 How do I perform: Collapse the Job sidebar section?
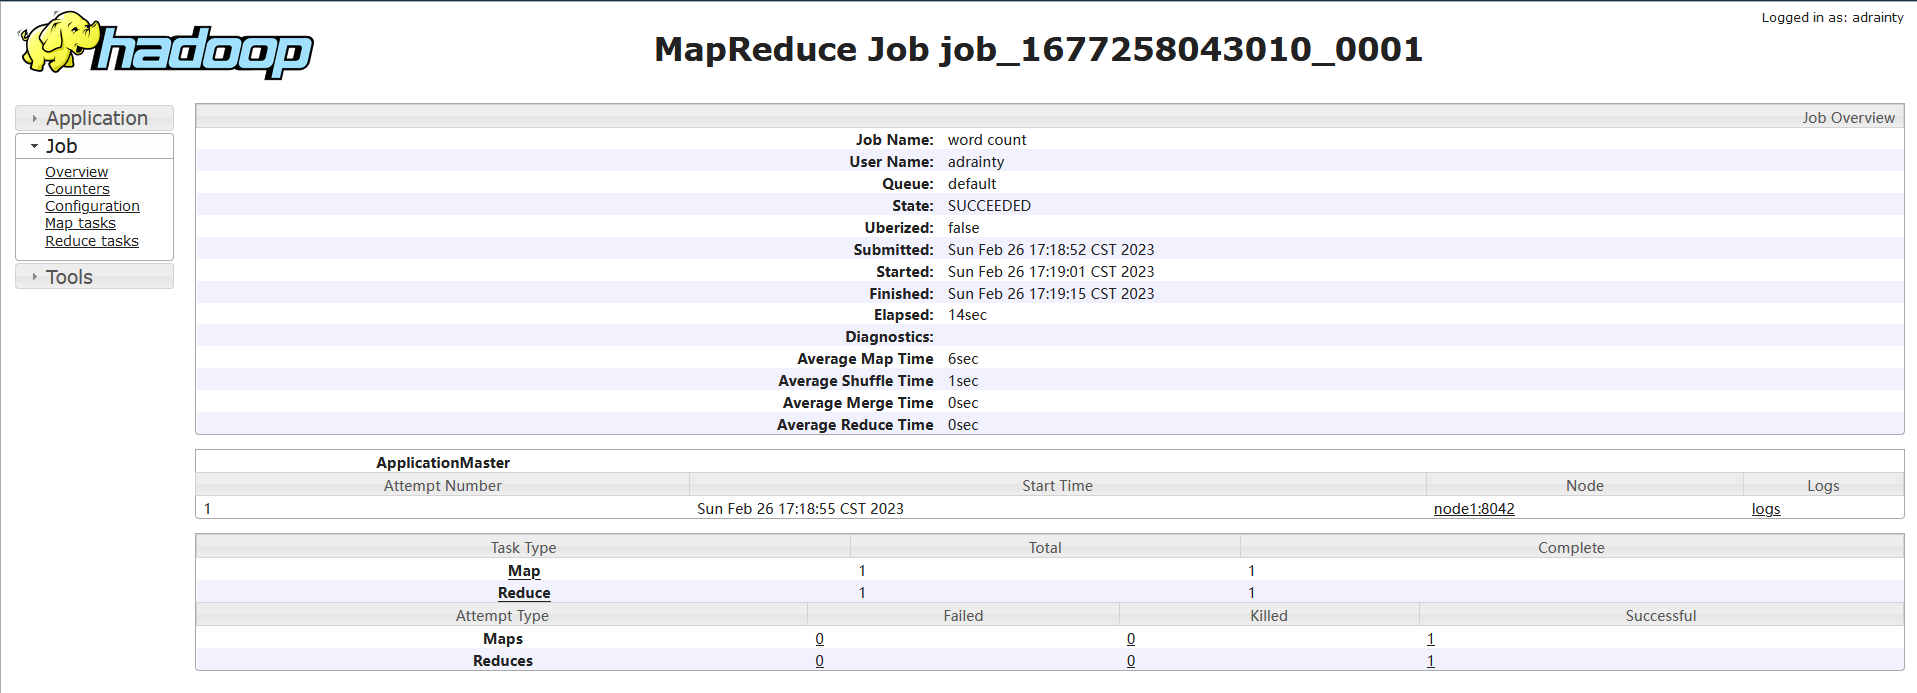(x=95, y=146)
